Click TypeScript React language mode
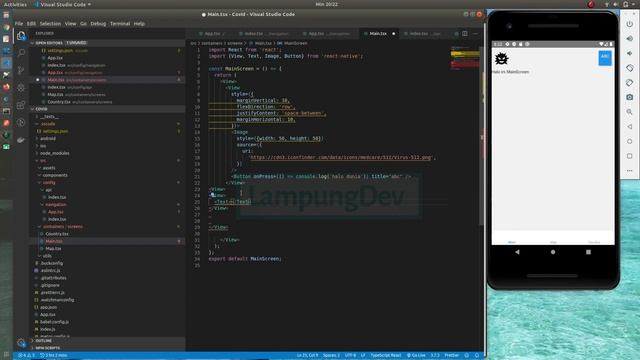Image resolution: width=640 pixels, height=360 pixels. pyautogui.click(x=386, y=356)
